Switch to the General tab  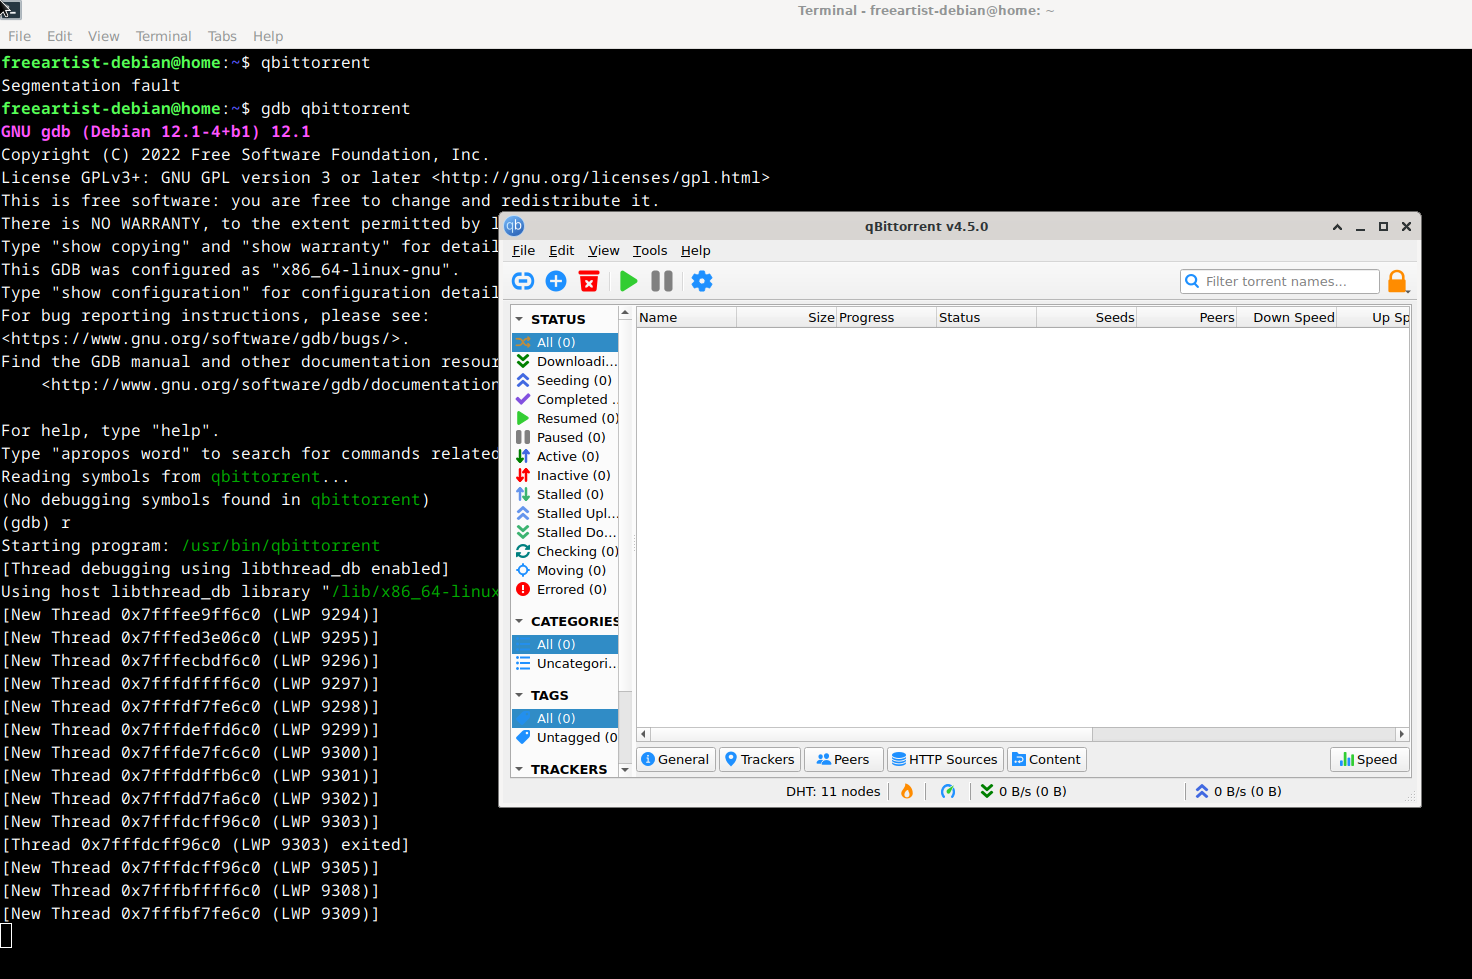[675, 759]
